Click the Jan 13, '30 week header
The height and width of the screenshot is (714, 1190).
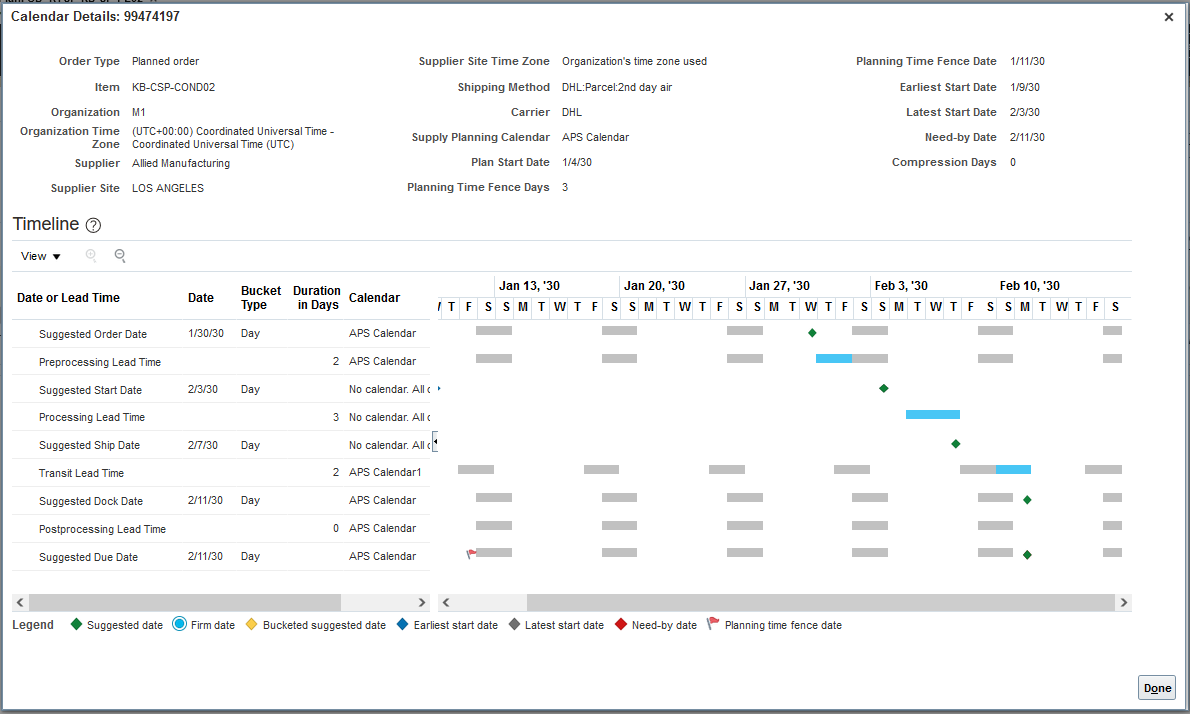529,286
